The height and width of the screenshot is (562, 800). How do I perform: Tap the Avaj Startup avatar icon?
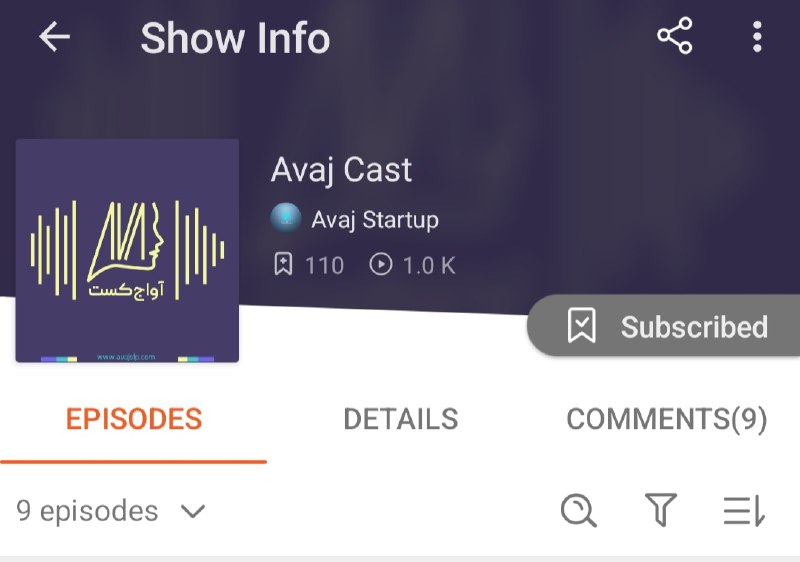point(286,218)
